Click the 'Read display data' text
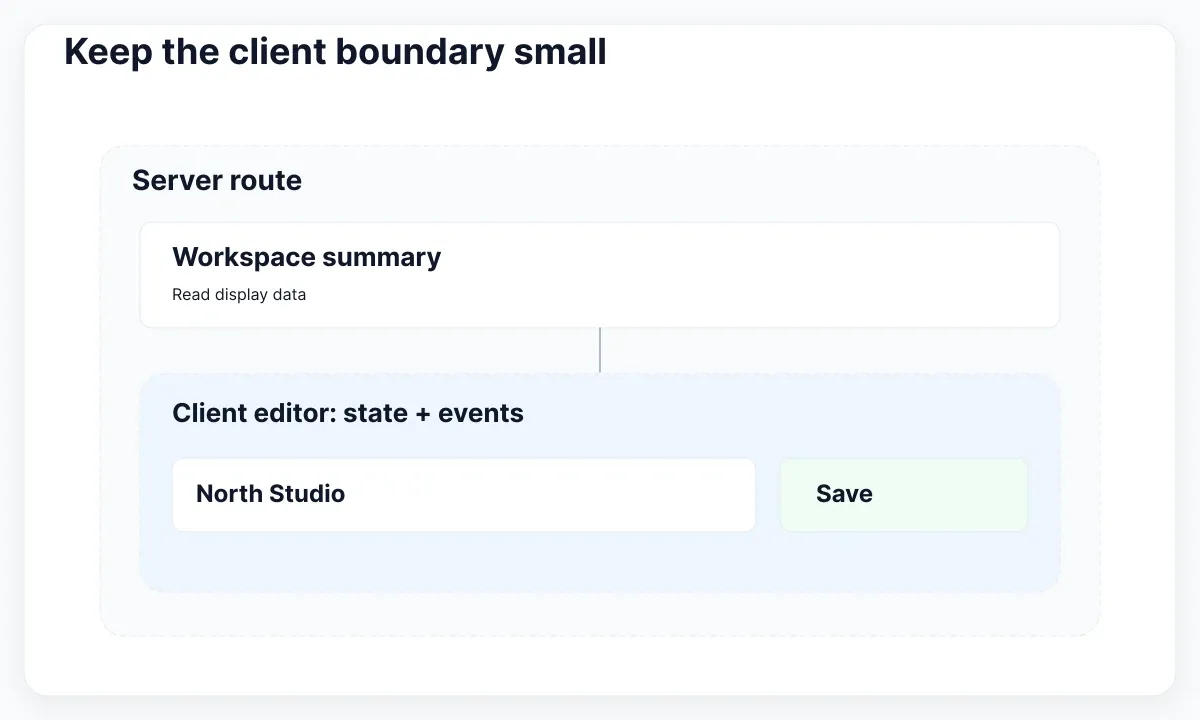The width and height of the screenshot is (1200, 720). point(239,295)
